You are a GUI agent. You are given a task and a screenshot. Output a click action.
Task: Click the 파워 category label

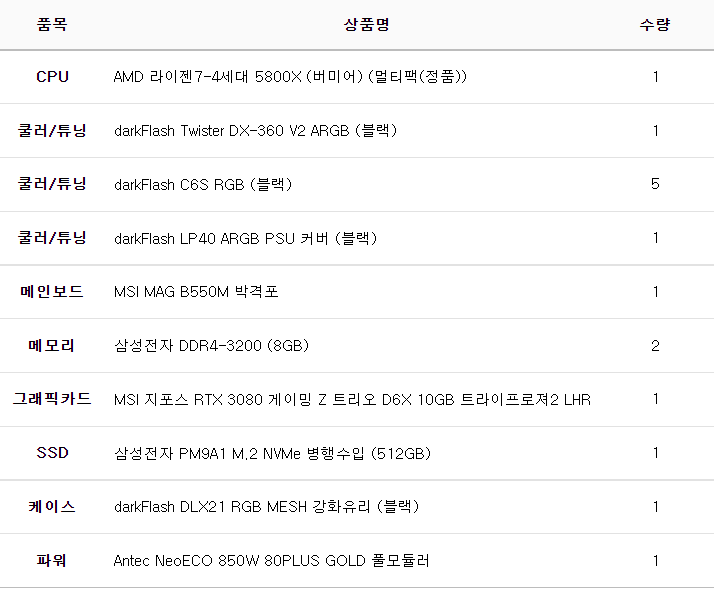coord(52,561)
